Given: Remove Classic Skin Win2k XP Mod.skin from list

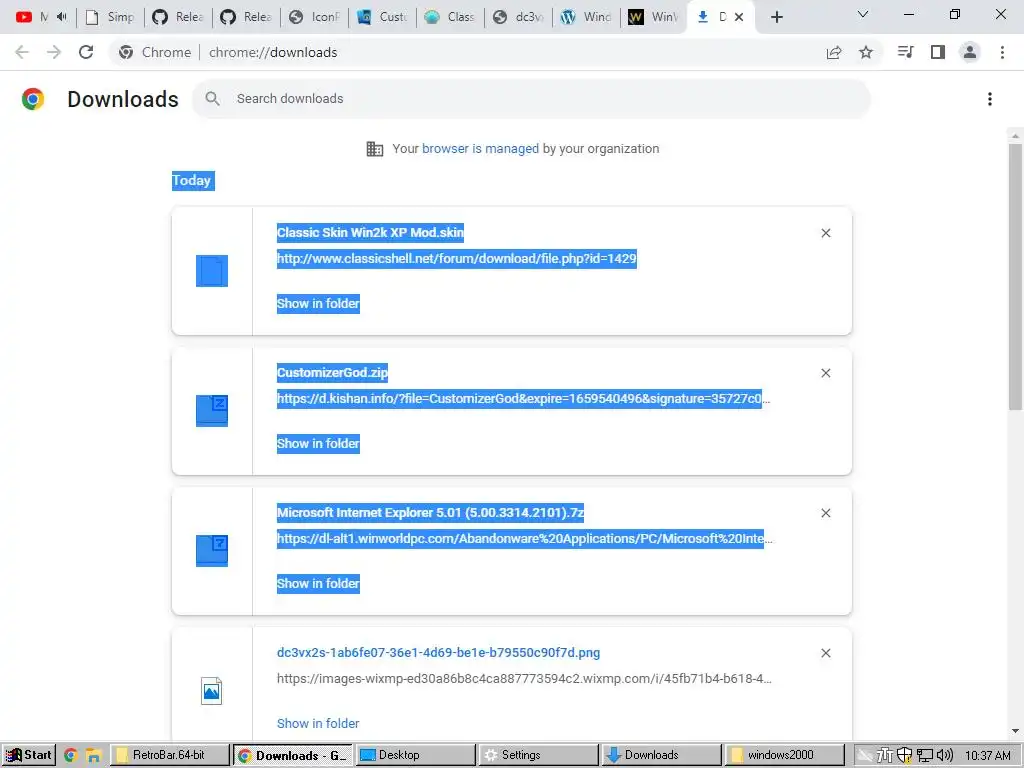Looking at the screenshot, I should [825, 233].
